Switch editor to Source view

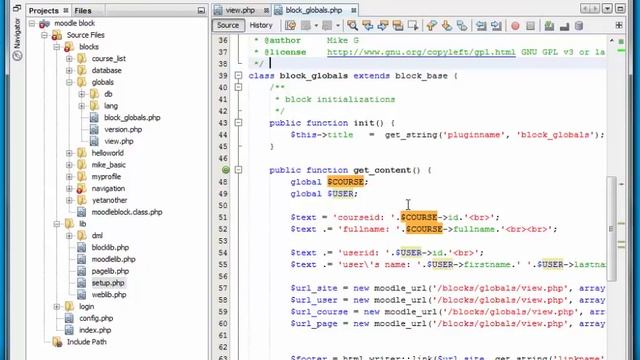pos(228,25)
